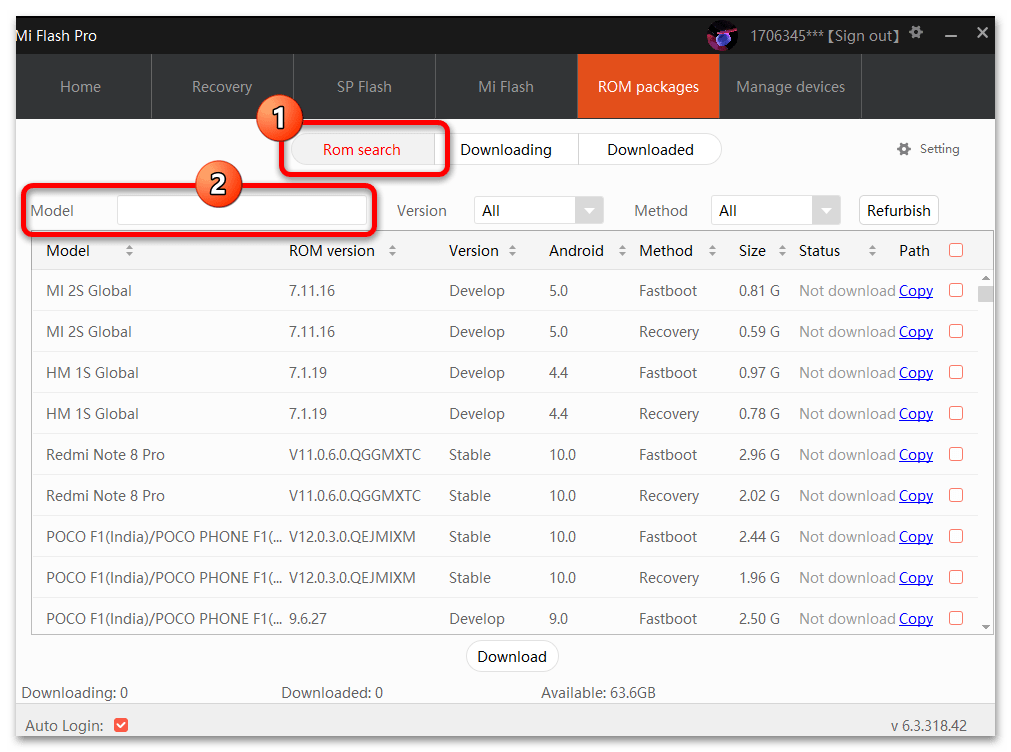Click the 2.50 G size cell
The width and height of the screenshot is (1011, 752).
[759, 618]
